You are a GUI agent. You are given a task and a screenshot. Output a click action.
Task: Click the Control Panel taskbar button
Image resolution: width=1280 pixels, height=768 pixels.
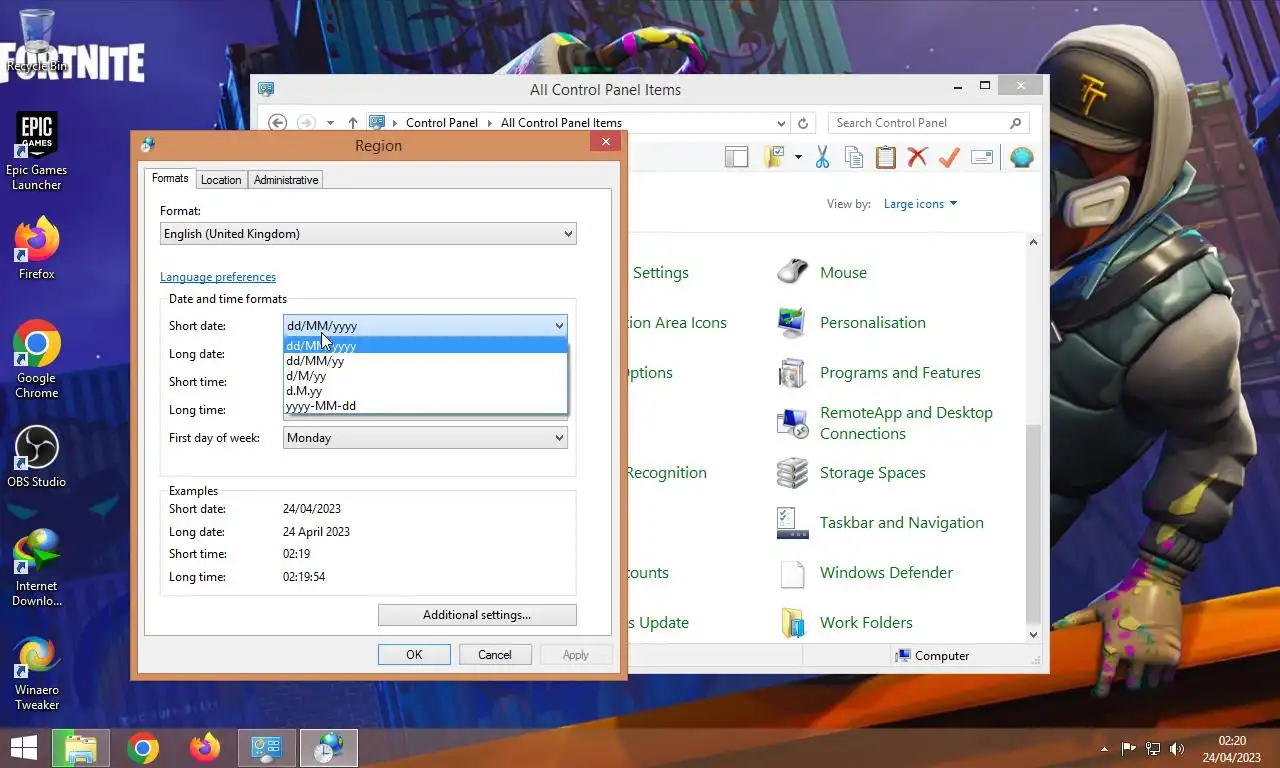(x=266, y=748)
